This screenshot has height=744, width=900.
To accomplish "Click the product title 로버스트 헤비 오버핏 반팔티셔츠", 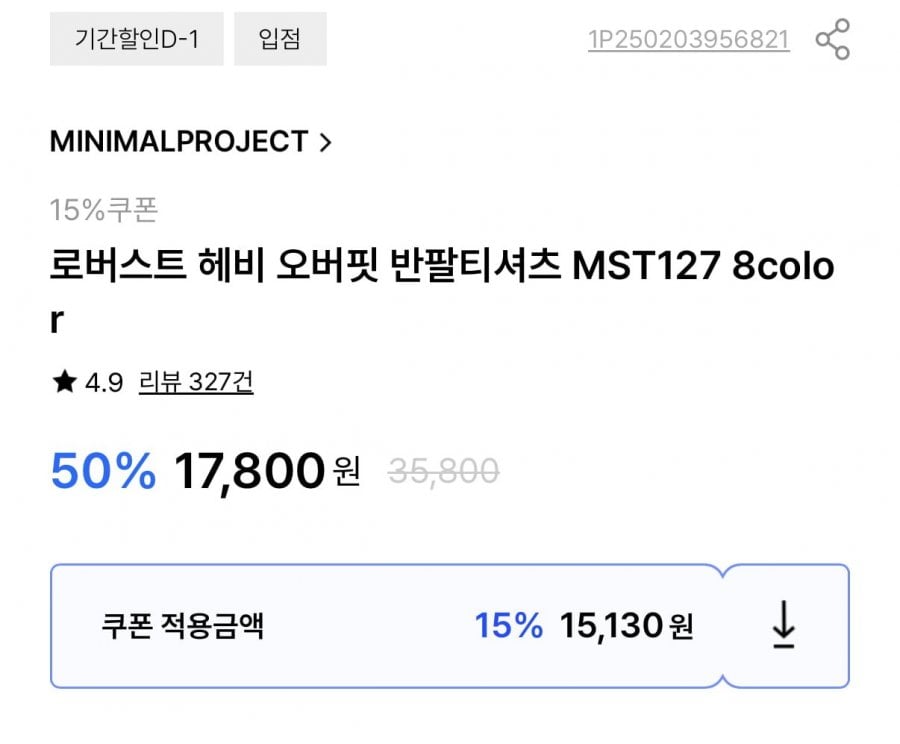I will (x=305, y=267).
